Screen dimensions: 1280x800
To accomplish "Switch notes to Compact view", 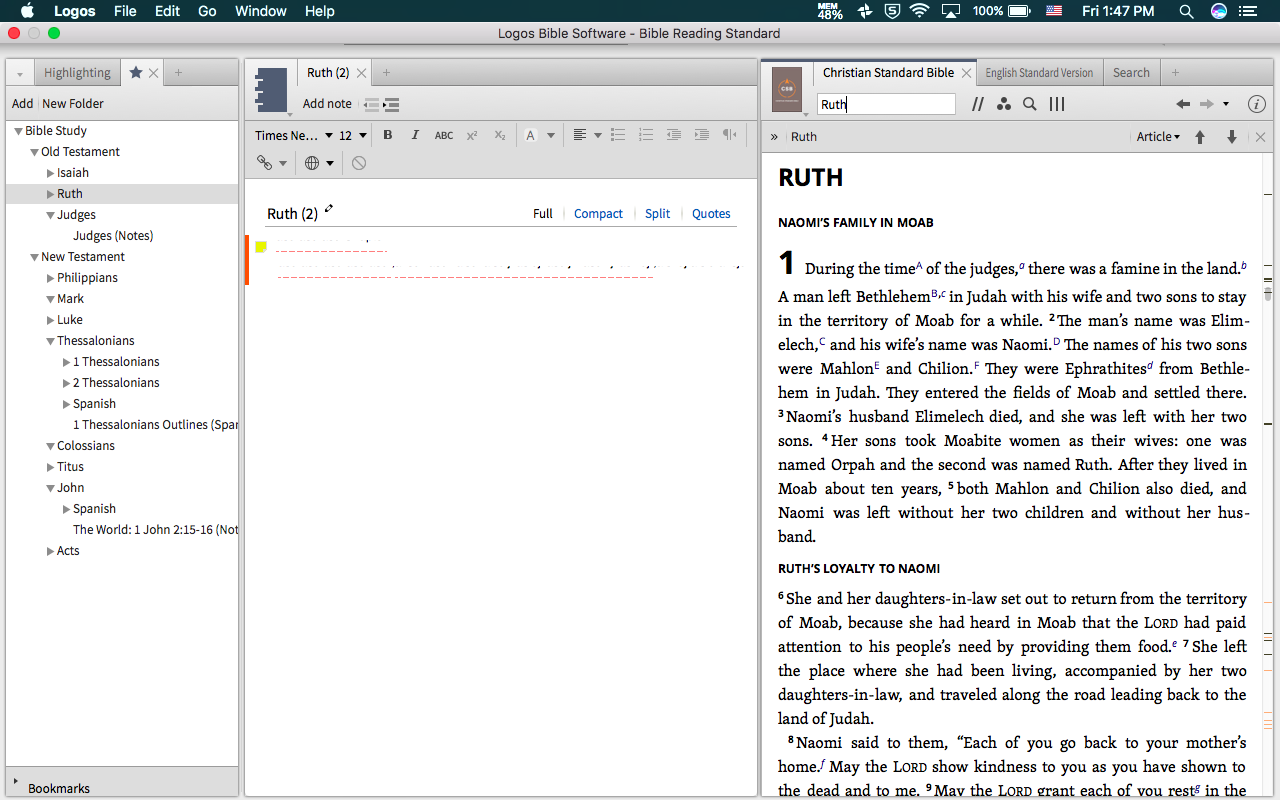I will 598,214.
